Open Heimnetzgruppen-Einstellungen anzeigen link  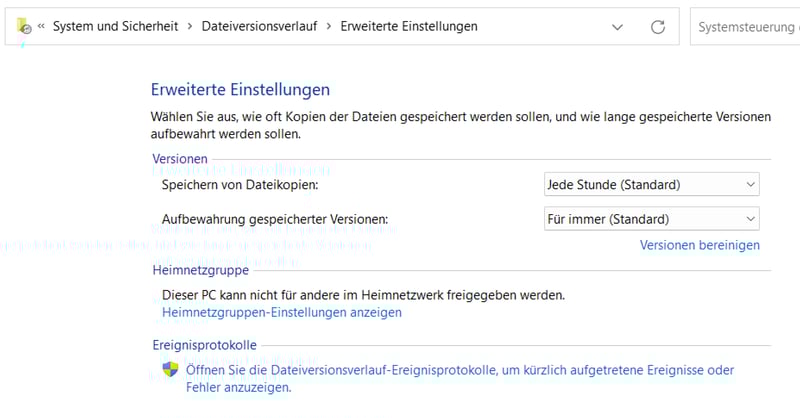click(281, 313)
